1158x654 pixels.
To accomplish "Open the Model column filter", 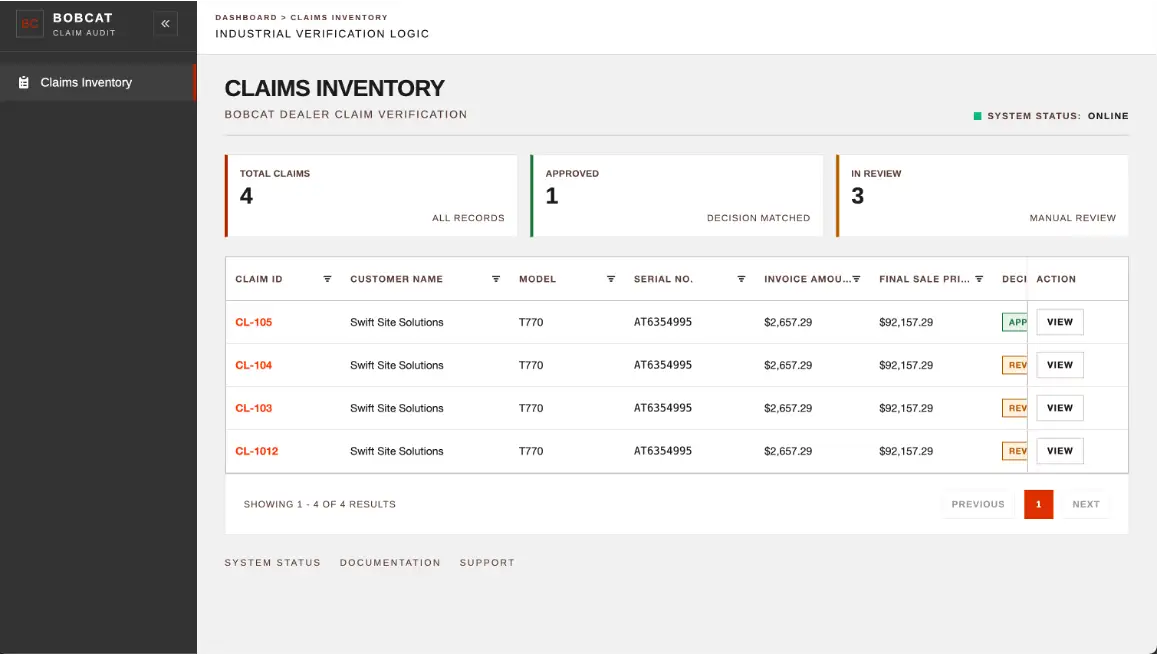I will (611, 279).
